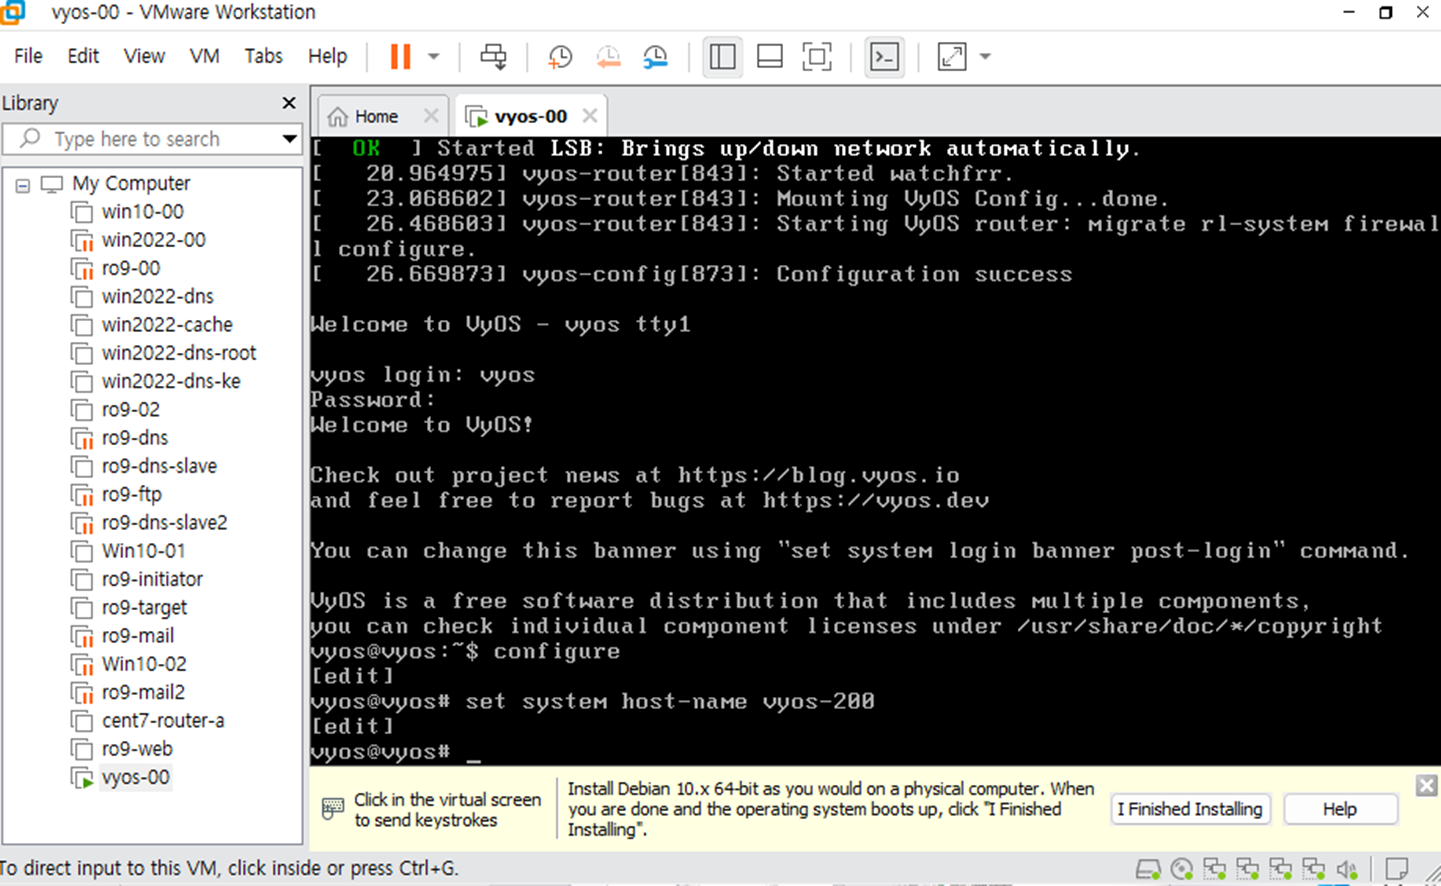Select ro9-initiator in the library
The height and width of the screenshot is (886, 1441).
(152, 579)
